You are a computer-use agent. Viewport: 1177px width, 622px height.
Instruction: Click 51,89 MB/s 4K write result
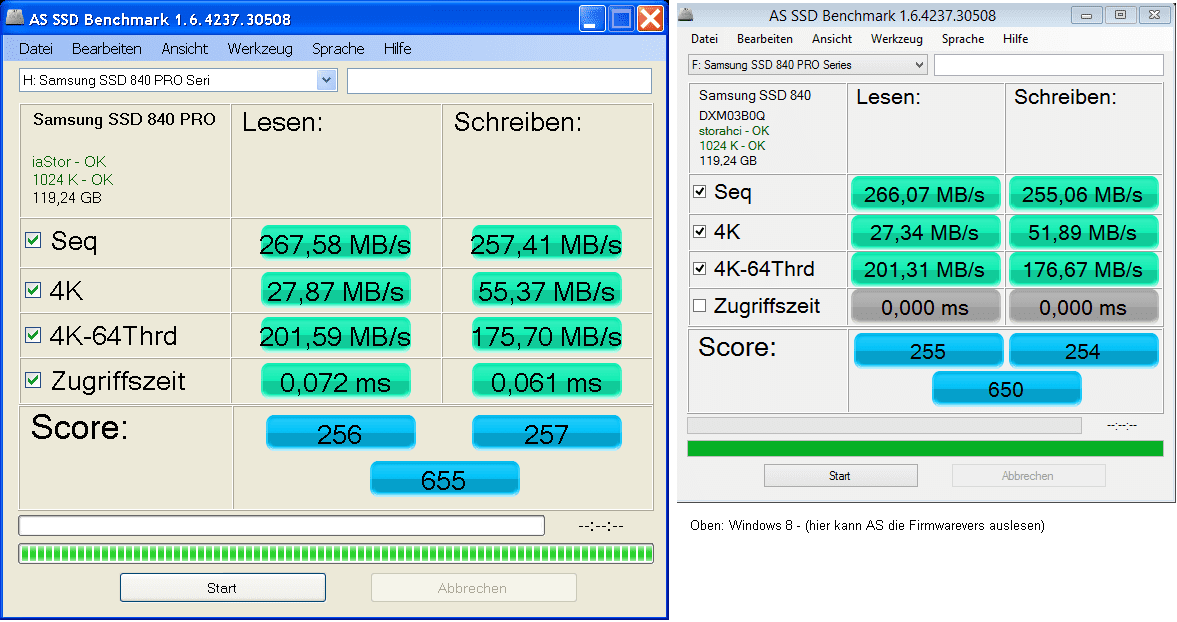pyautogui.click(x=1083, y=233)
